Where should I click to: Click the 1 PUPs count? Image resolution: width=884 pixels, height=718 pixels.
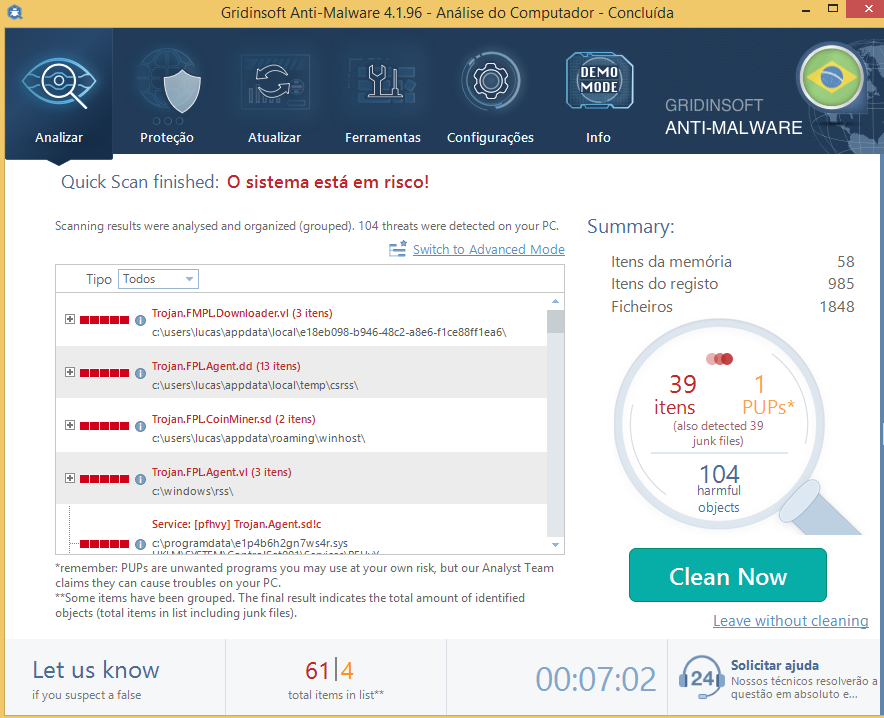[768, 395]
